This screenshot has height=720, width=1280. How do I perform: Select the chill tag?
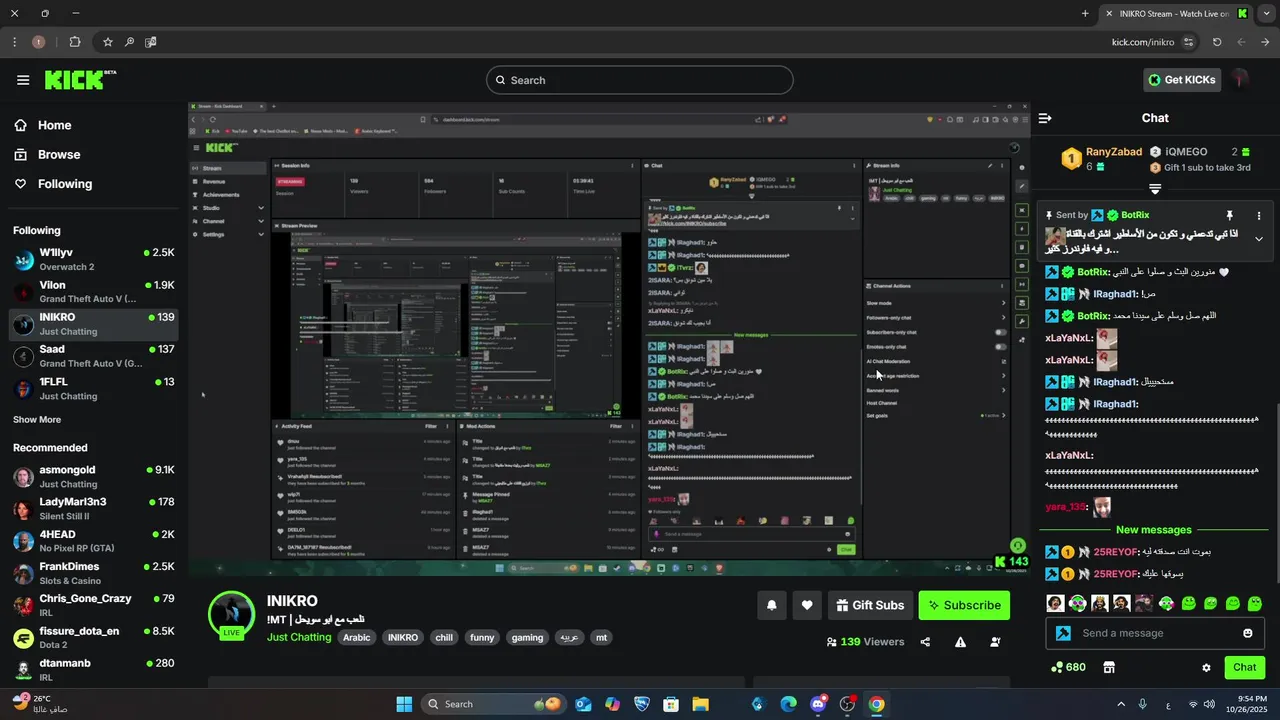pos(444,637)
